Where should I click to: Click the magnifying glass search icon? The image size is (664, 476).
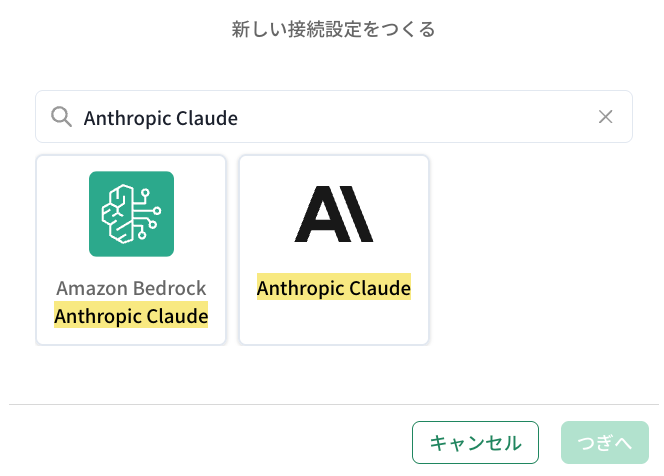coord(61,117)
